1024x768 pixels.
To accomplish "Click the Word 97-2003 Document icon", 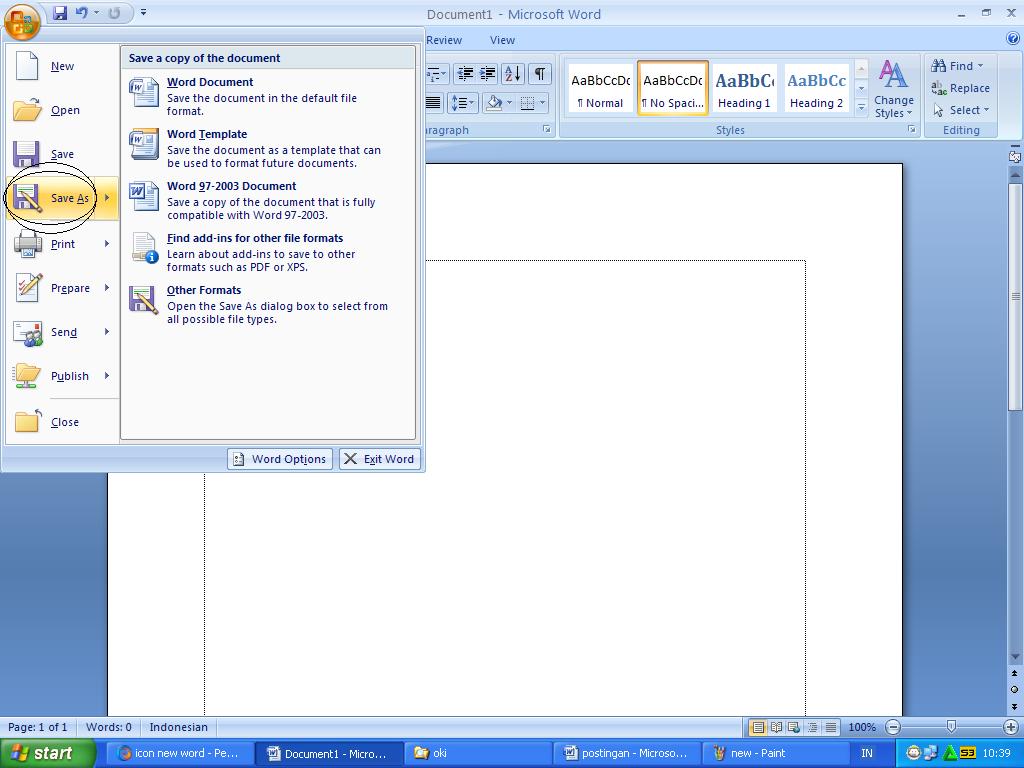I will pos(144,196).
